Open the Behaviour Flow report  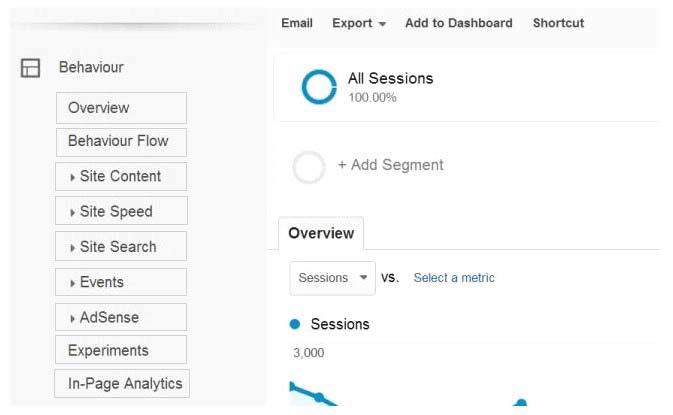click(x=121, y=142)
